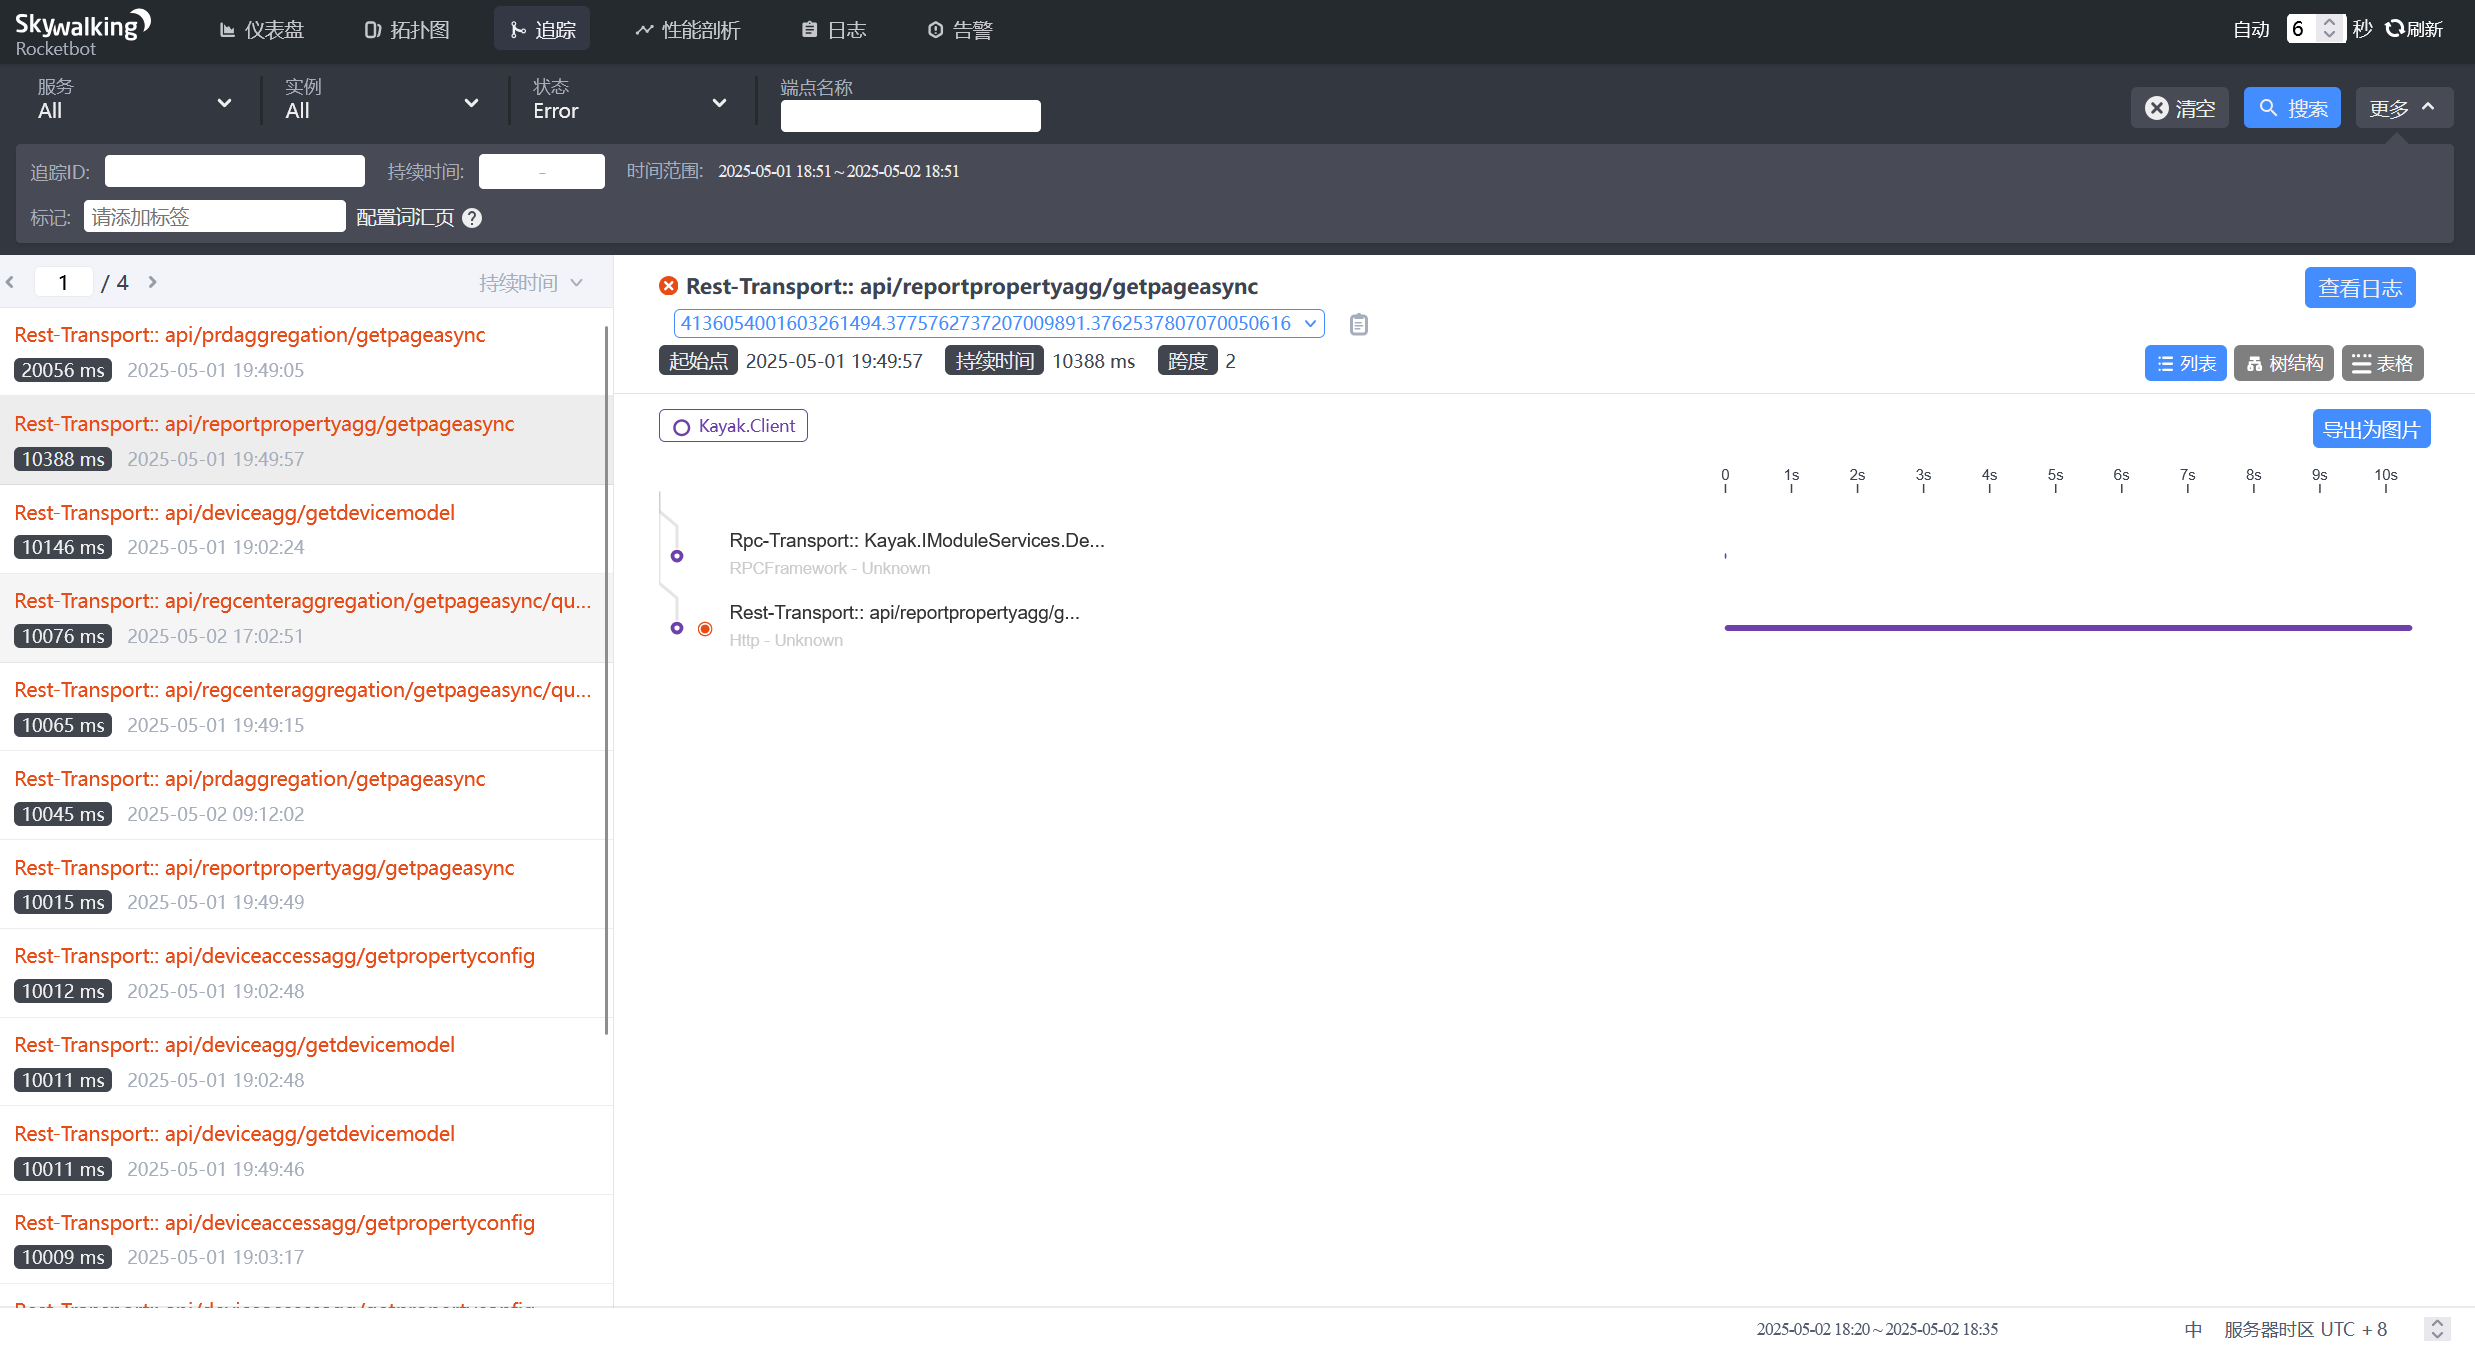This screenshot has height=1346, width=2475.
Task: Toggle the 自动 auto refresh option
Action: (2251, 29)
